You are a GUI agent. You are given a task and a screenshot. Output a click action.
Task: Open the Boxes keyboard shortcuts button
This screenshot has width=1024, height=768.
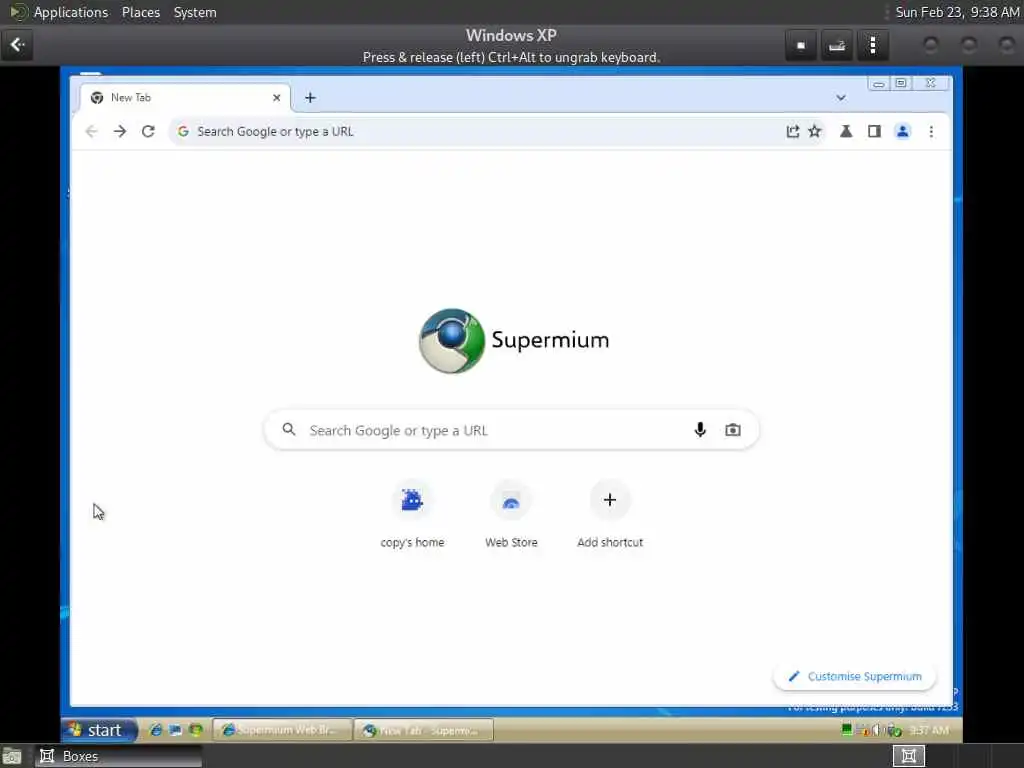tap(837, 45)
